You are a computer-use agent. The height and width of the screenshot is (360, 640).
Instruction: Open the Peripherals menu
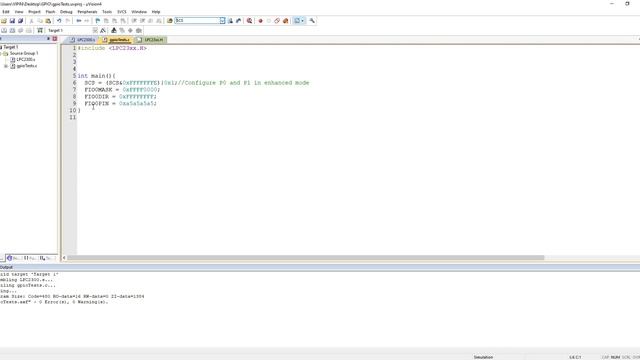click(87, 12)
